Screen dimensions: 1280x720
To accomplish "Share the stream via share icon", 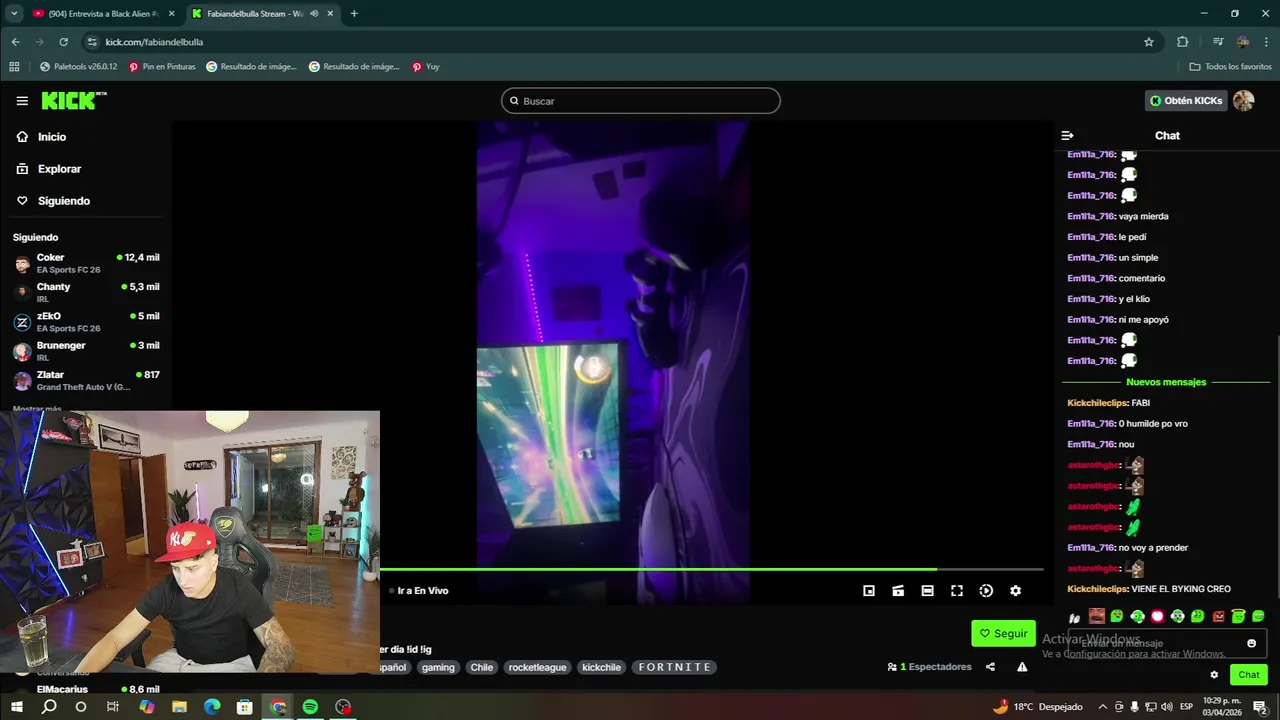I will coord(990,667).
